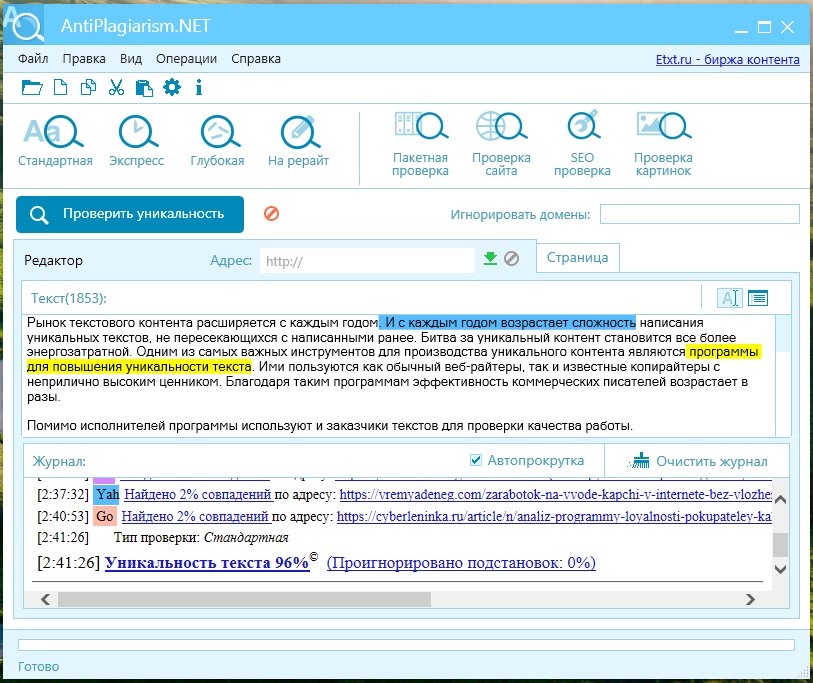Select the Глубокая check mode
Viewport: 813px width, 683px height.
[217, 141]
